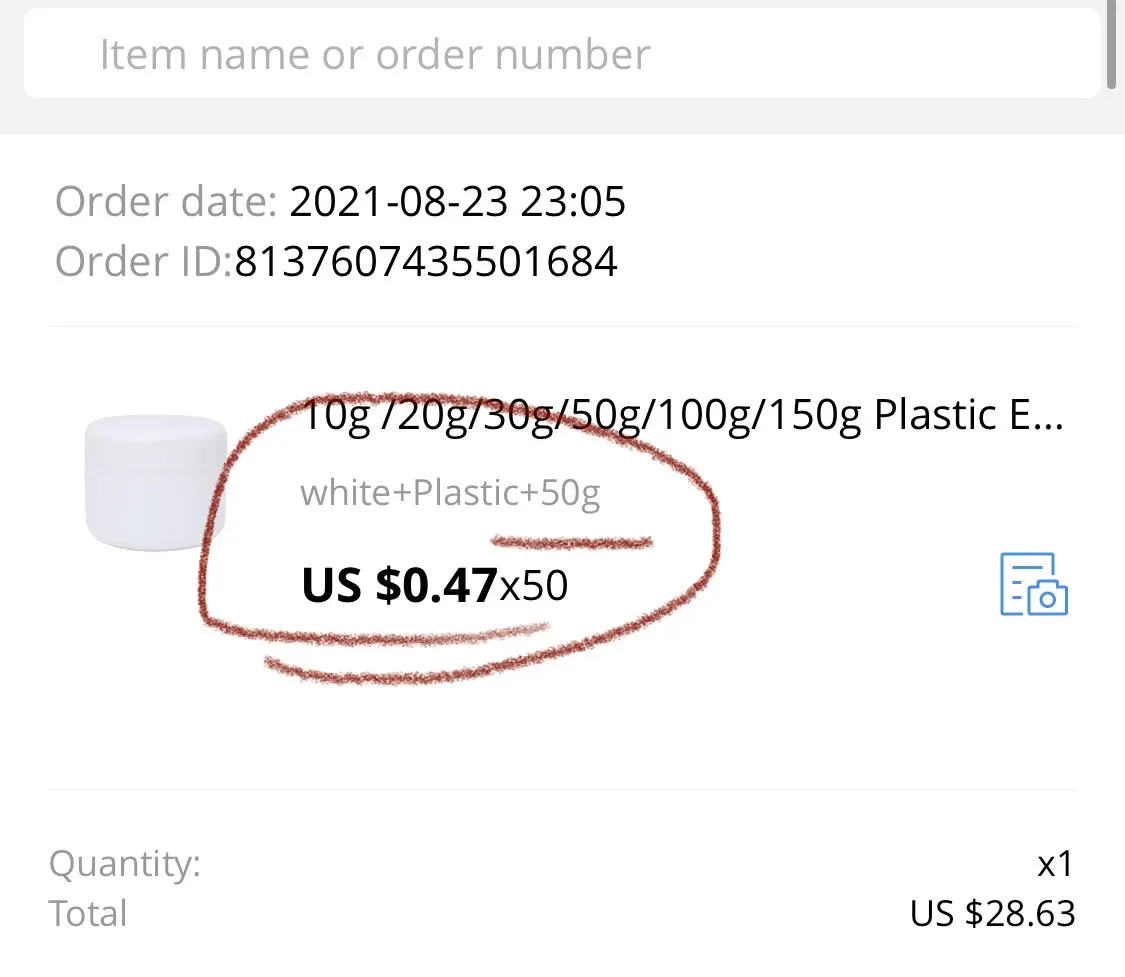
Task: Open the order snapshot icon
Action: [1034, 583]
